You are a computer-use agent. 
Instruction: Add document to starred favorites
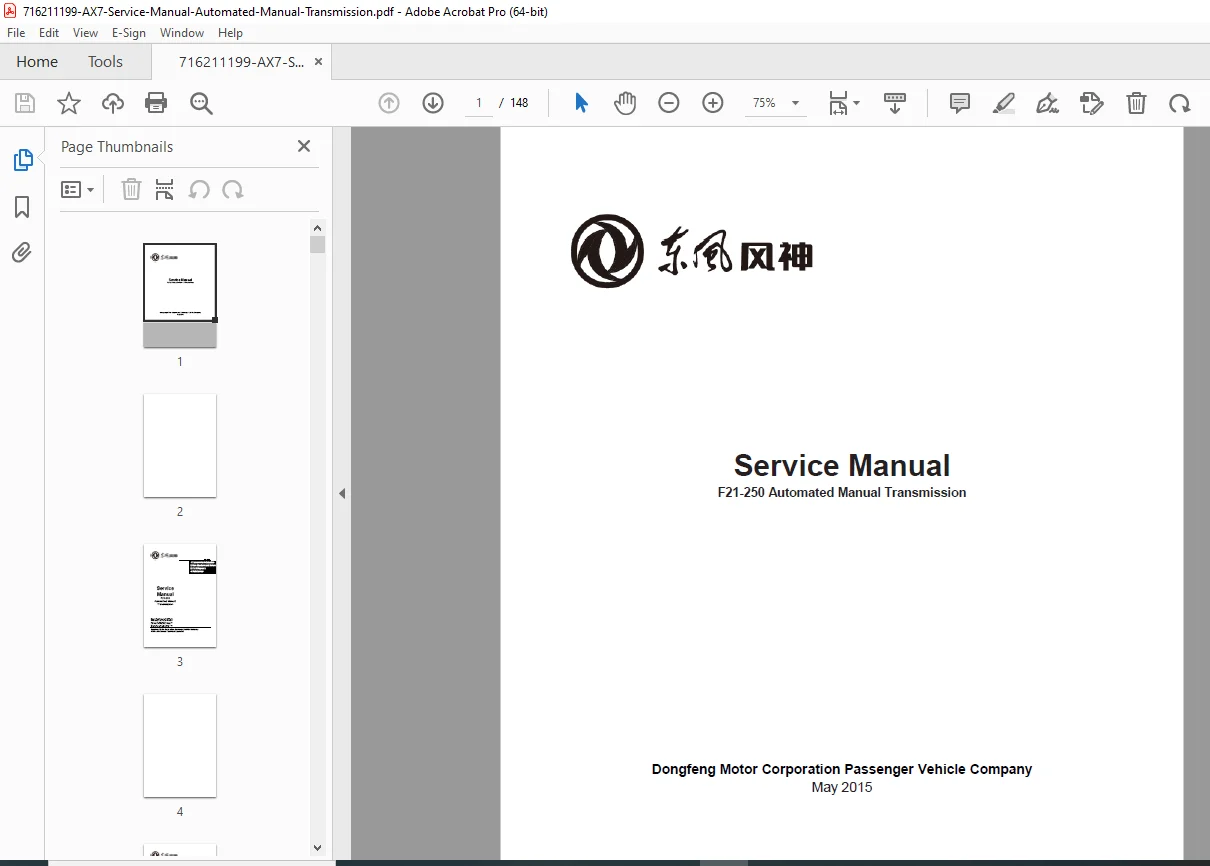[x=69, y=103]
